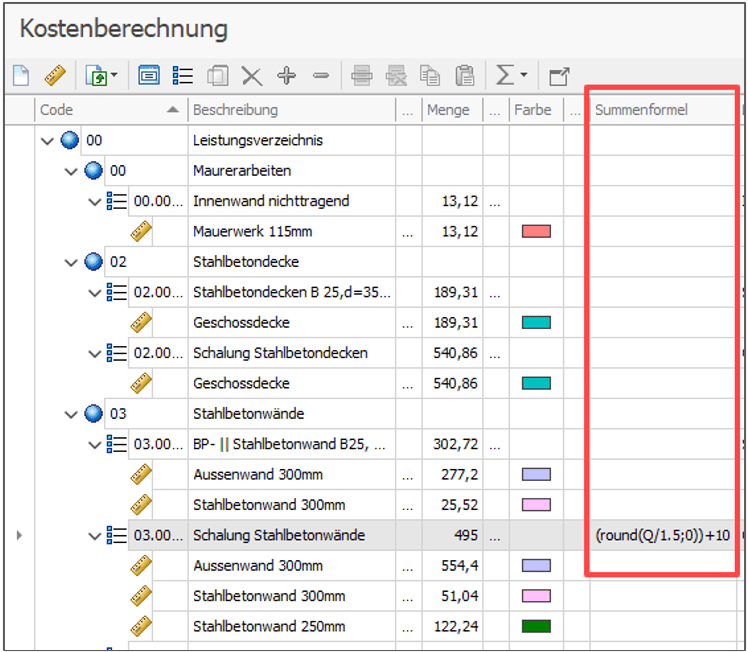Click the paste clipboard icon
The width and height of the screenshot is (748, 652).
point(465,75)
